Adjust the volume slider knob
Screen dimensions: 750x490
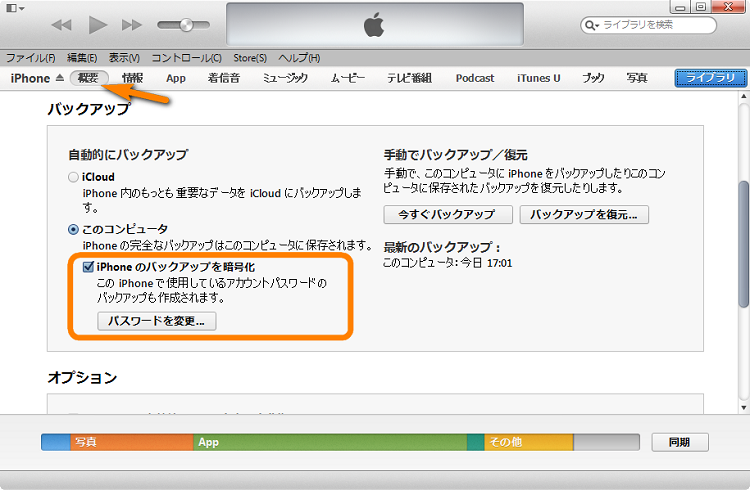tap(186, 25)
